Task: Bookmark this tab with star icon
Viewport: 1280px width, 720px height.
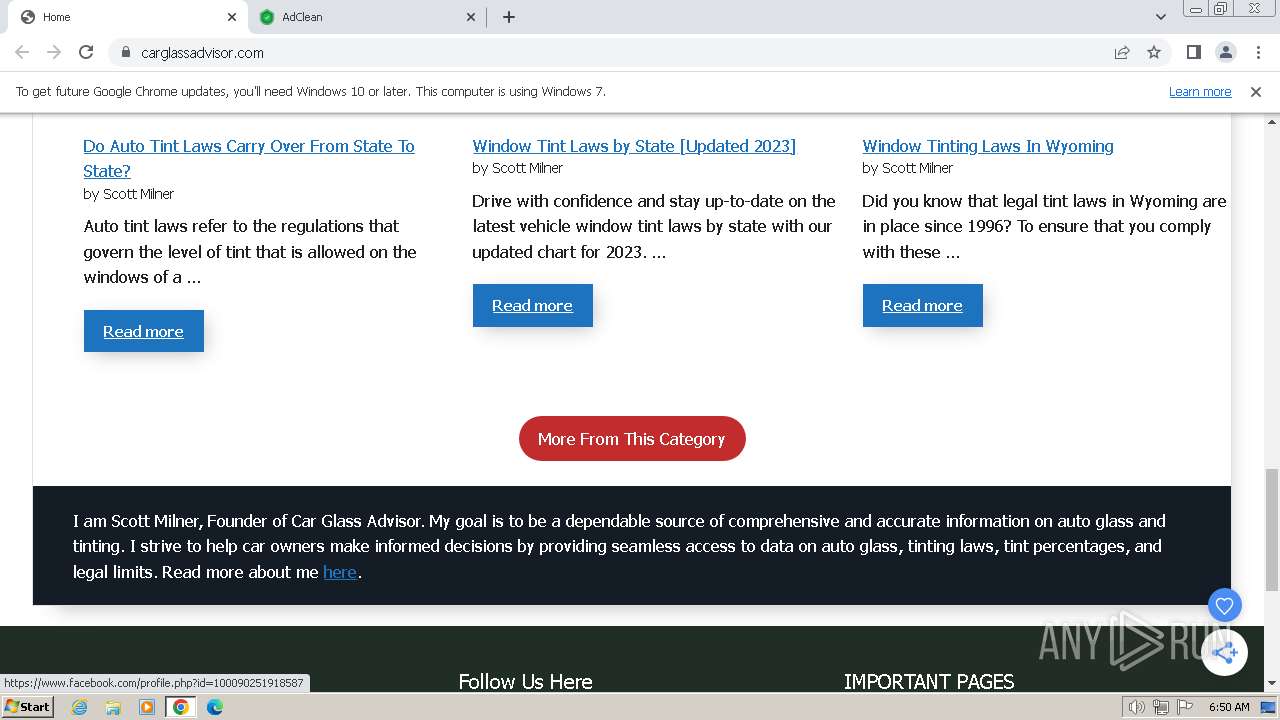Action: tap(1154, 52)
